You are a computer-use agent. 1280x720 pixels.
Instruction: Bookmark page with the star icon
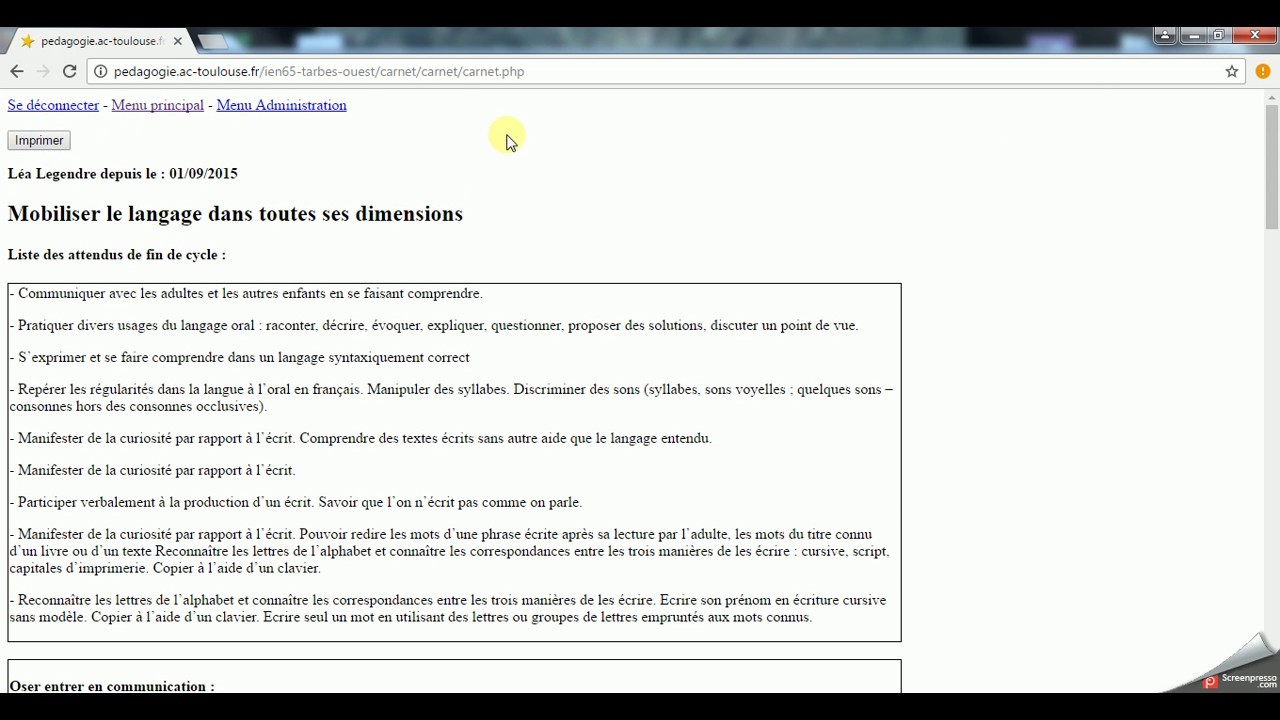click(x=1232, y=71)
